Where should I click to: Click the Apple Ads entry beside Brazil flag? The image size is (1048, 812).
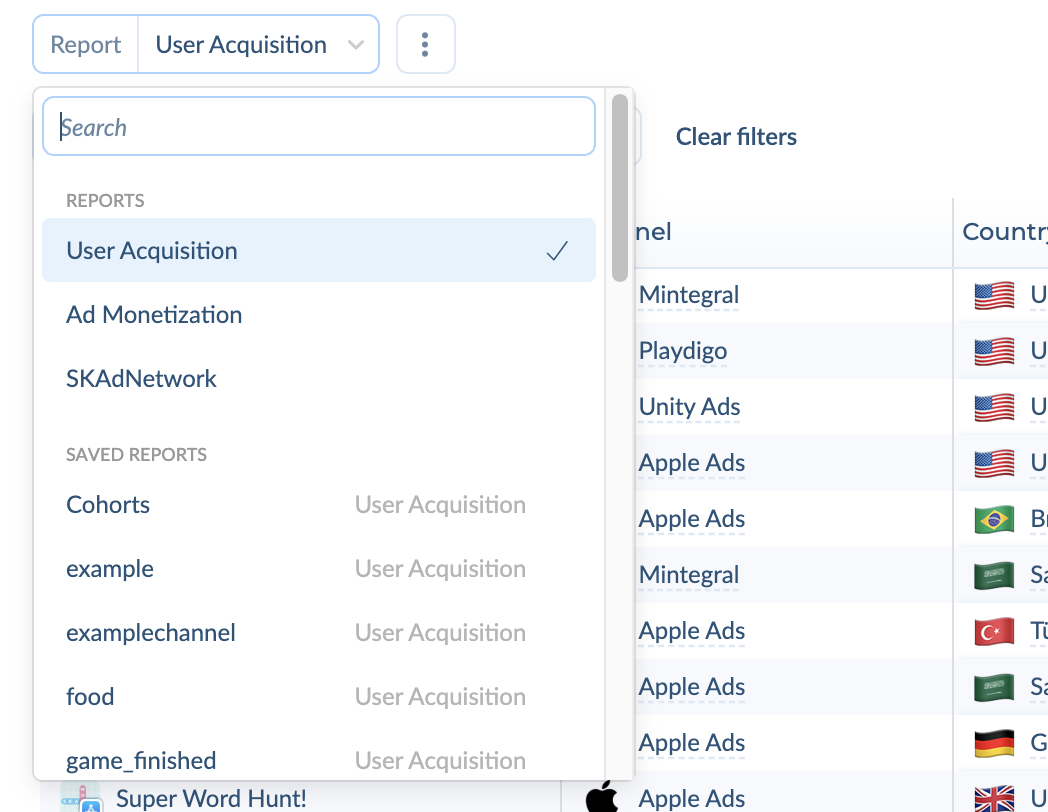(691, 519)
